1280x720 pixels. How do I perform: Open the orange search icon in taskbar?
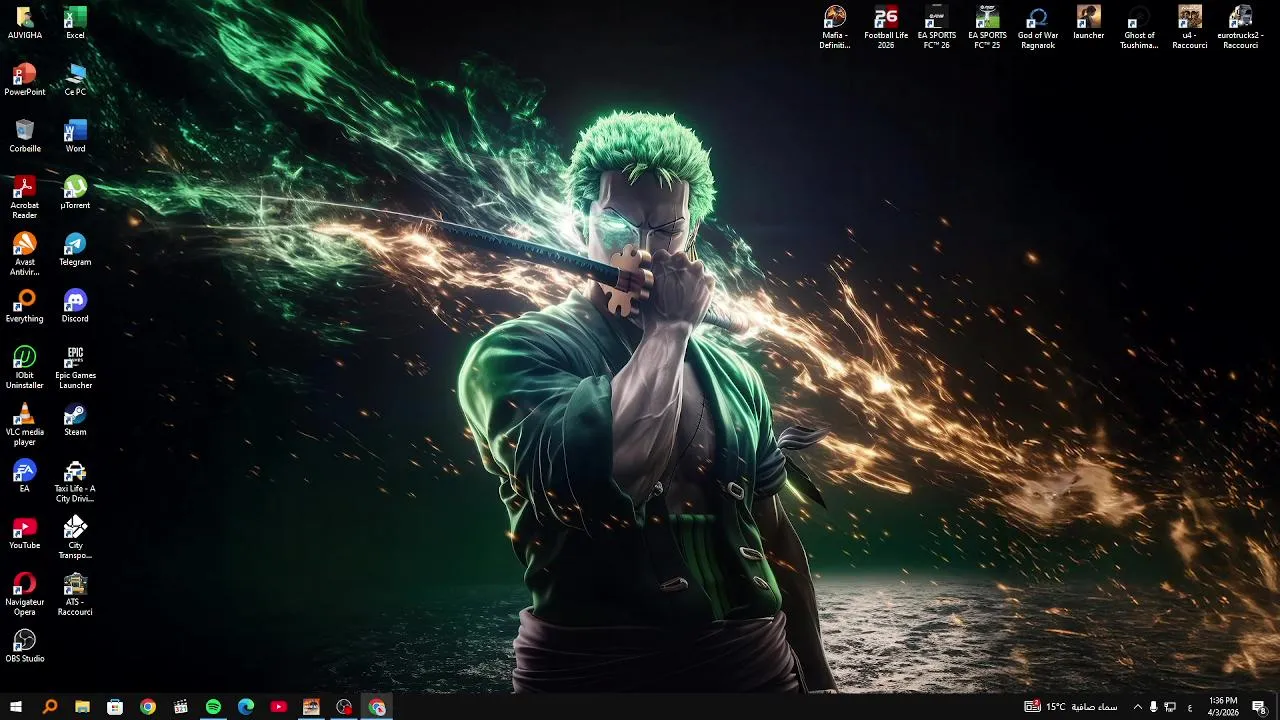[x=50, y=707]
